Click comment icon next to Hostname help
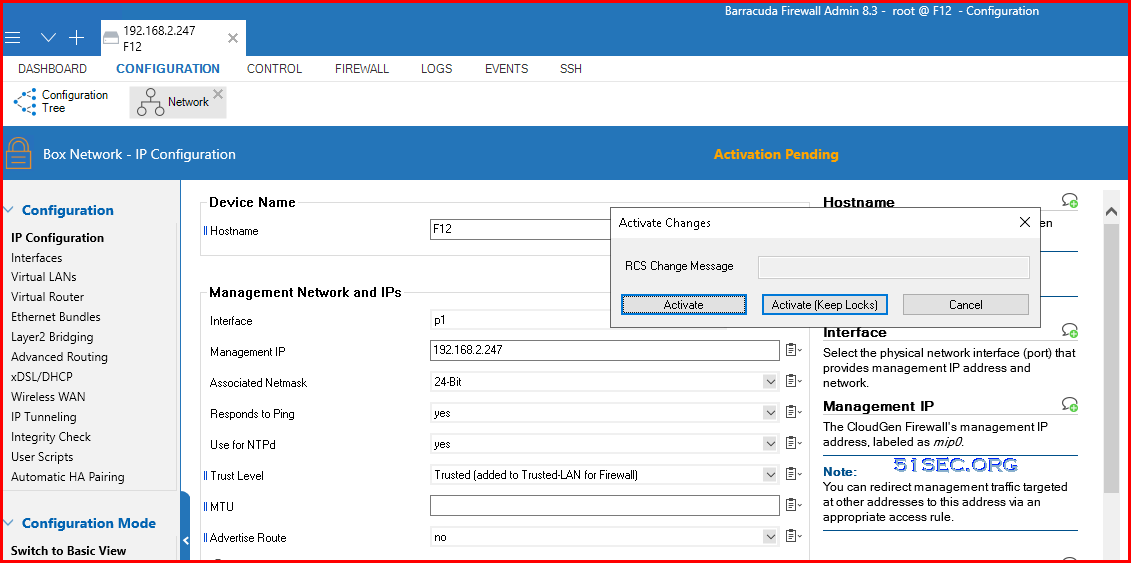 1070,200
